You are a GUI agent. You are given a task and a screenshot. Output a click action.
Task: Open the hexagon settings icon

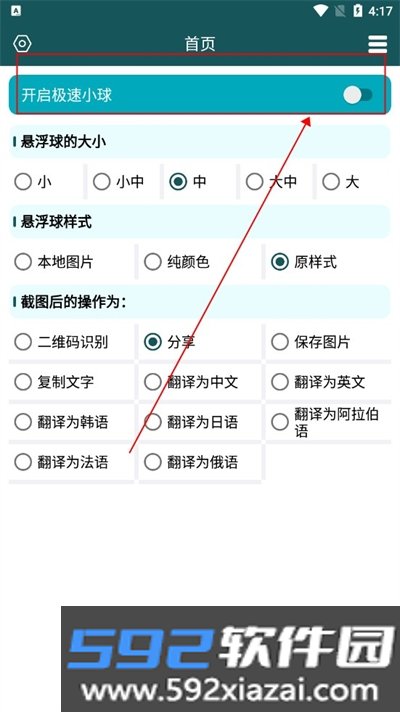[x=22, y=44]
